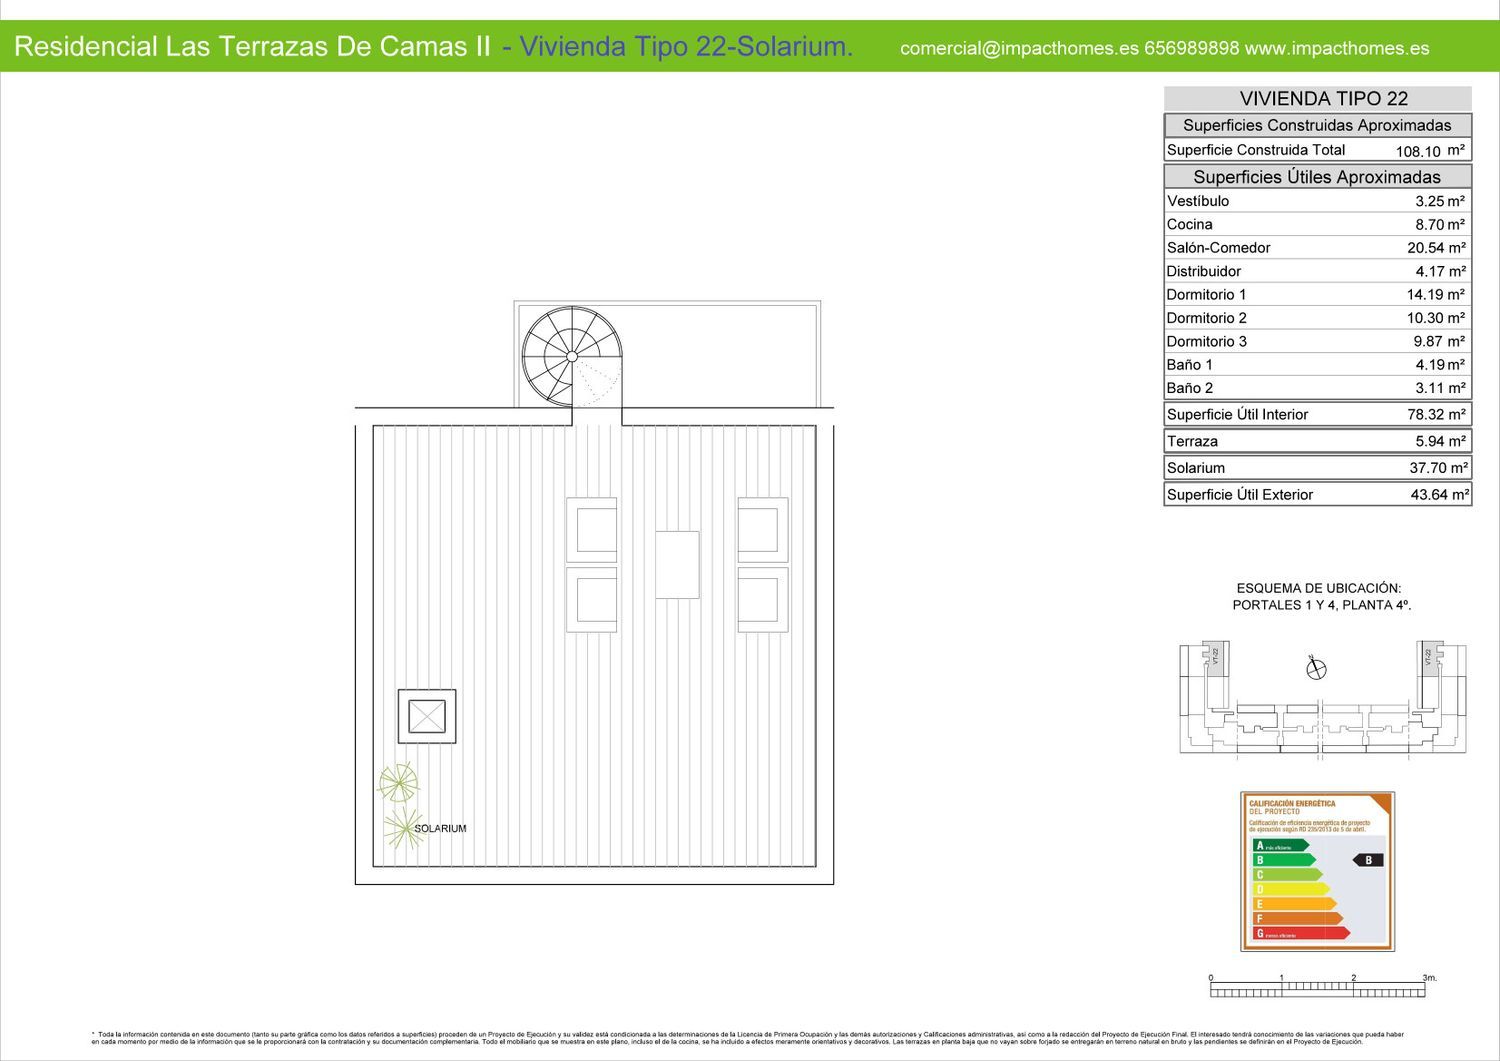Open the www.impacthomes.es website link

(x=1336, y=48)
